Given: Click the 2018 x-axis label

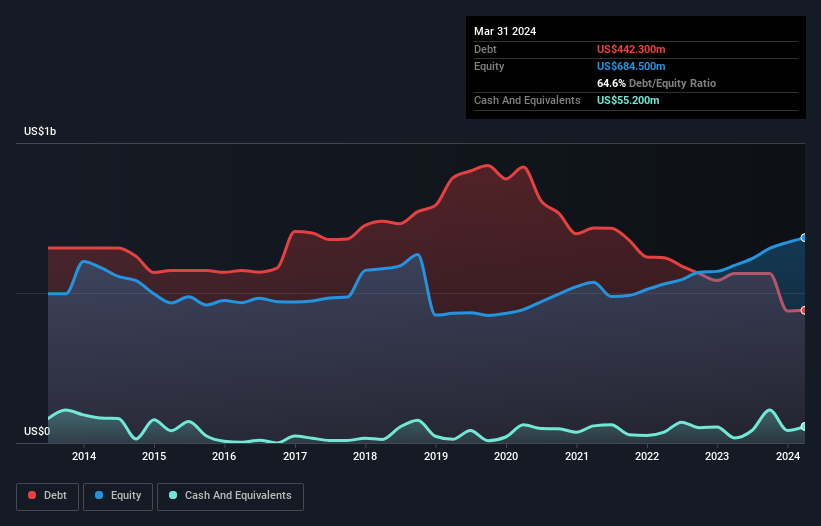Looking at the screenshot, I should [x=365, y=456].
